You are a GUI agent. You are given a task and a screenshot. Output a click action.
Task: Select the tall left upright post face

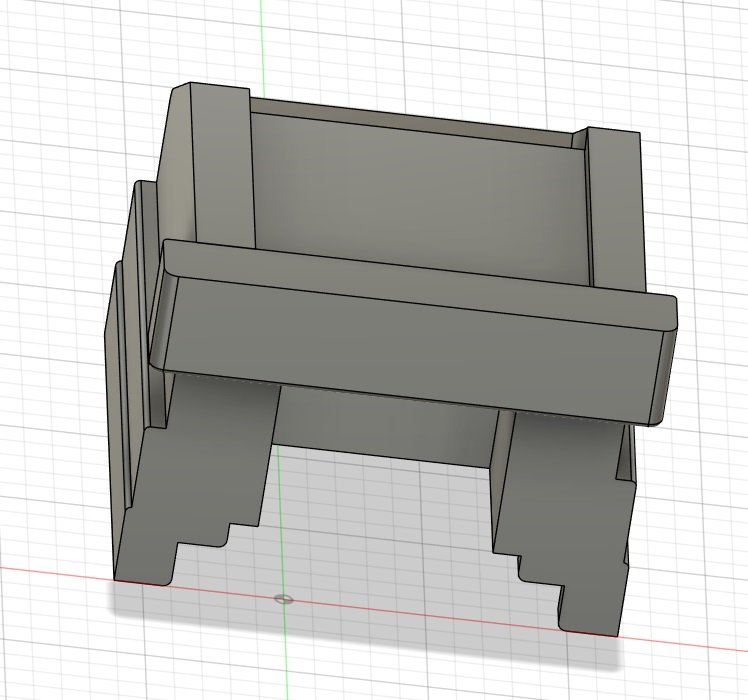(x=222, y=165)
